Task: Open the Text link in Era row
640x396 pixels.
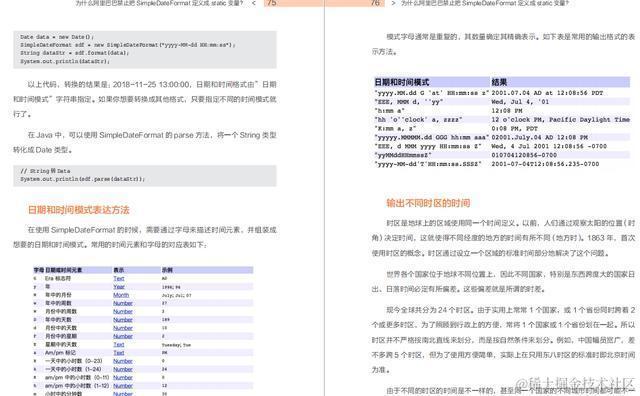Action: tap(119, 278)
